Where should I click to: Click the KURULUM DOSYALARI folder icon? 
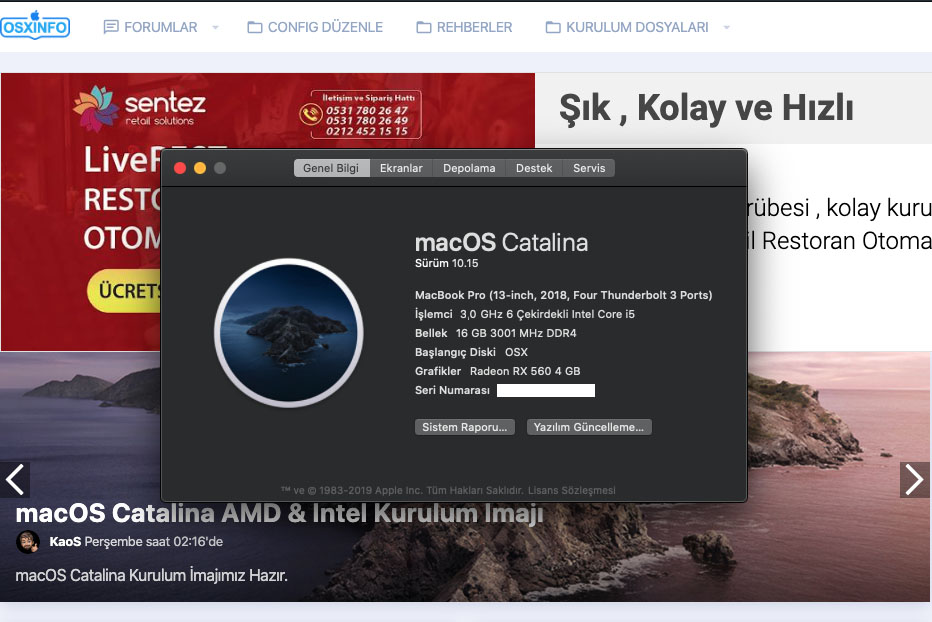coord(553,27)
